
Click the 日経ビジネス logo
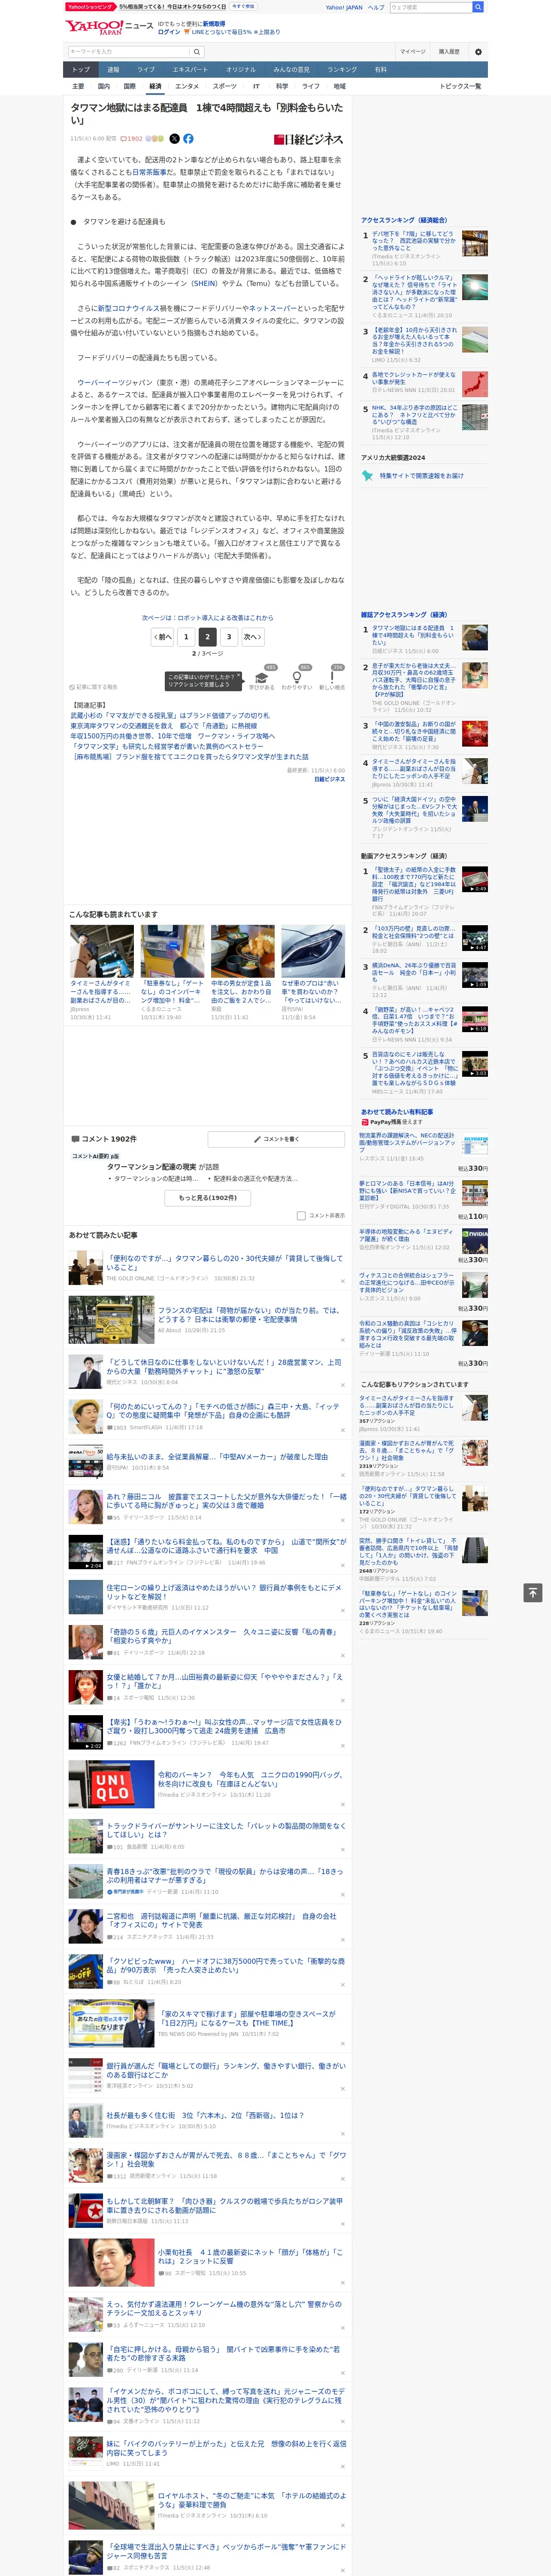pyautogui.click(x=308, y=139)
